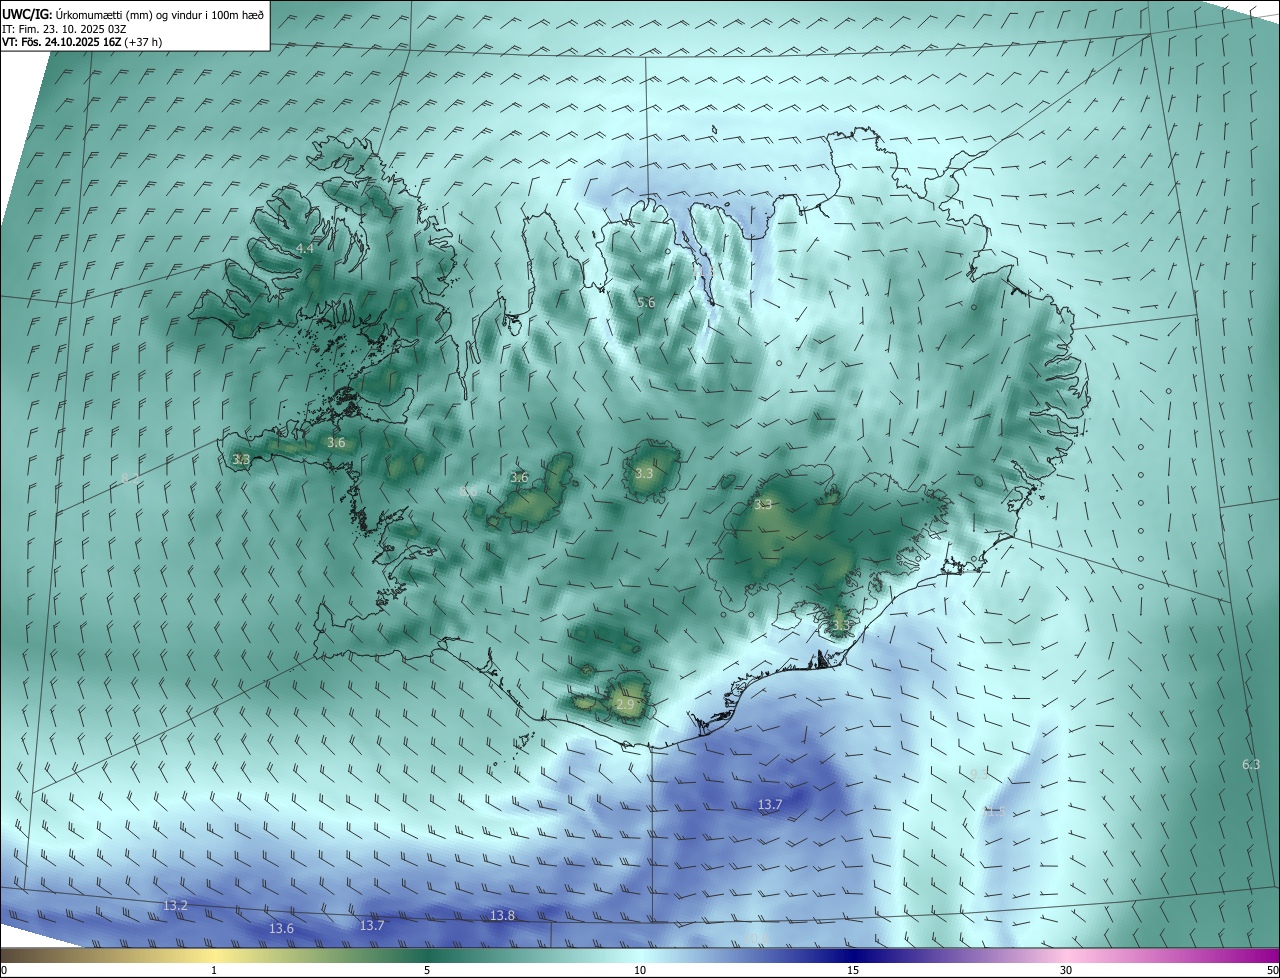The width and height of the screenshot is (1280, 978).
Task: Click the 6.3 value near the east edge
Action: click(x=1251, y=764)
